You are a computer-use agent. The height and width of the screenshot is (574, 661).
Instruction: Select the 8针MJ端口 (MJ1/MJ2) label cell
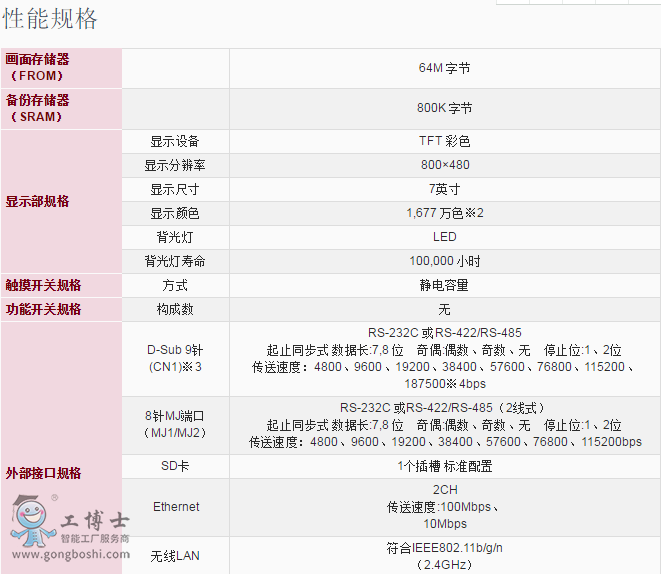[175, 424]
